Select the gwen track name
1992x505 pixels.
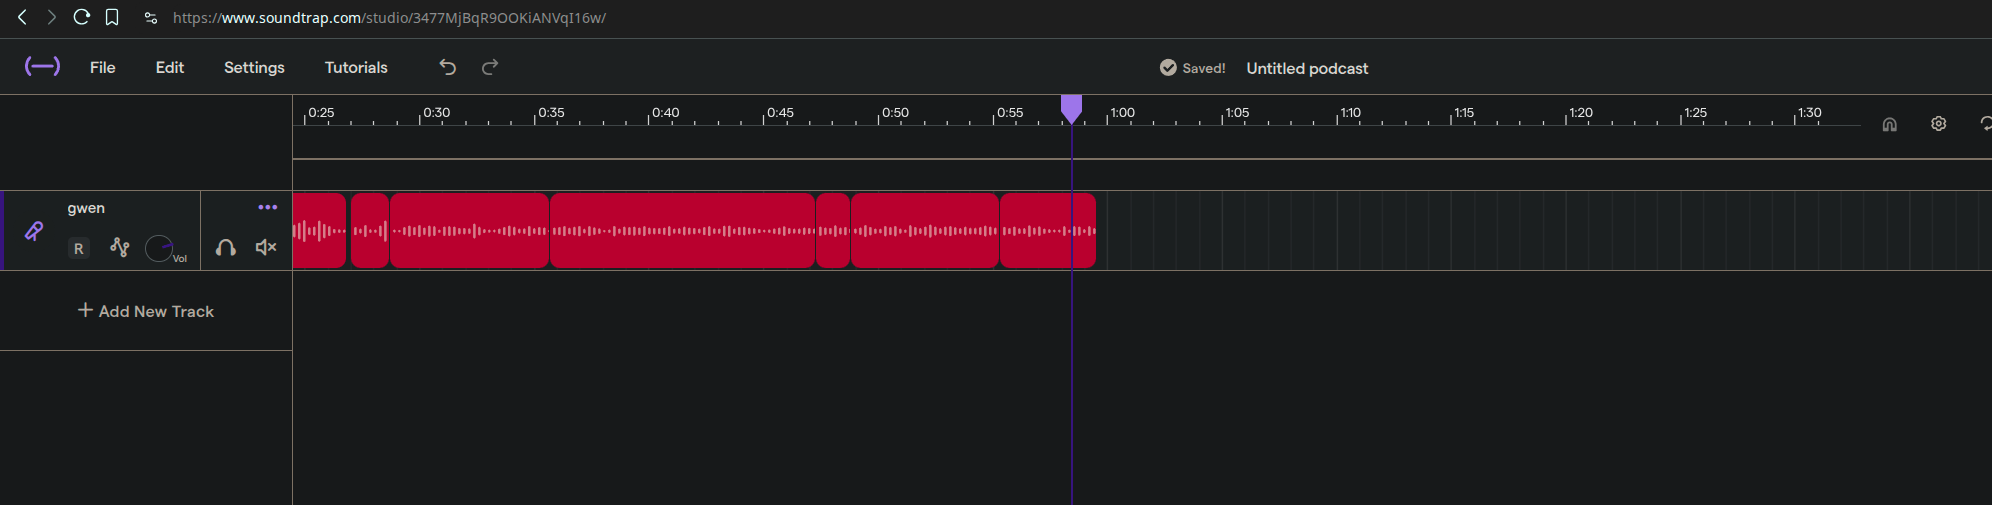pyautogui.click(x=86, y=208)
